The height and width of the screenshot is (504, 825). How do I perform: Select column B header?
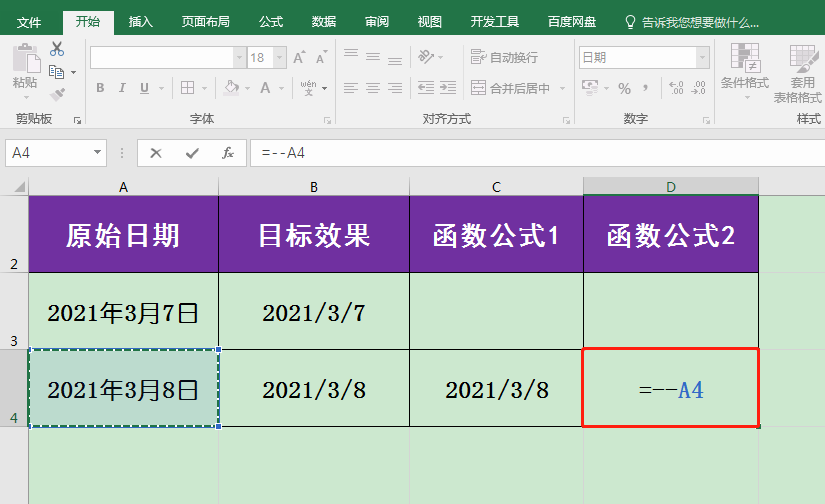pyautogui.click(x=314, y=187)
